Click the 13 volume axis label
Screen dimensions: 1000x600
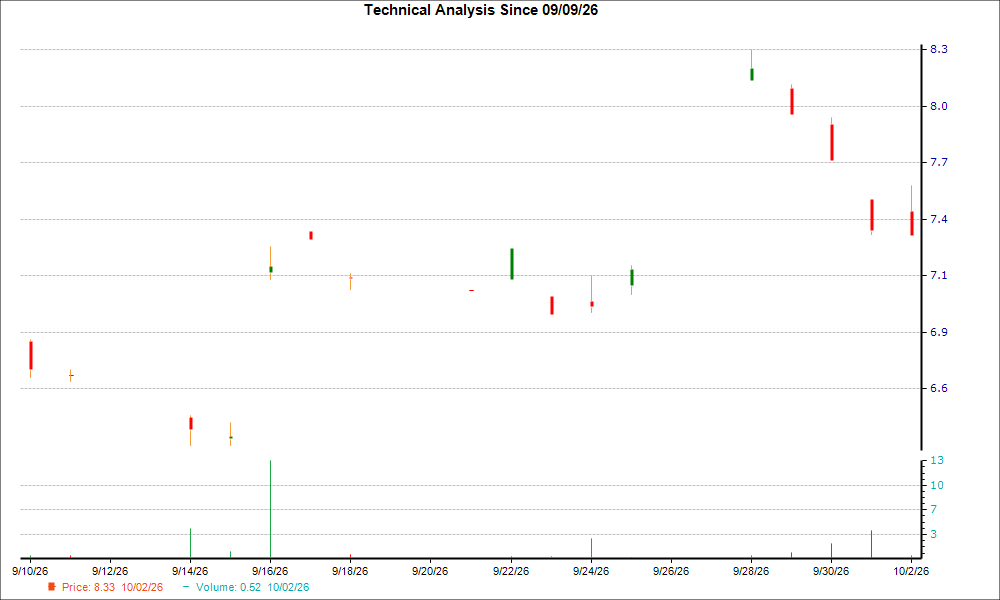coord(937,460)
